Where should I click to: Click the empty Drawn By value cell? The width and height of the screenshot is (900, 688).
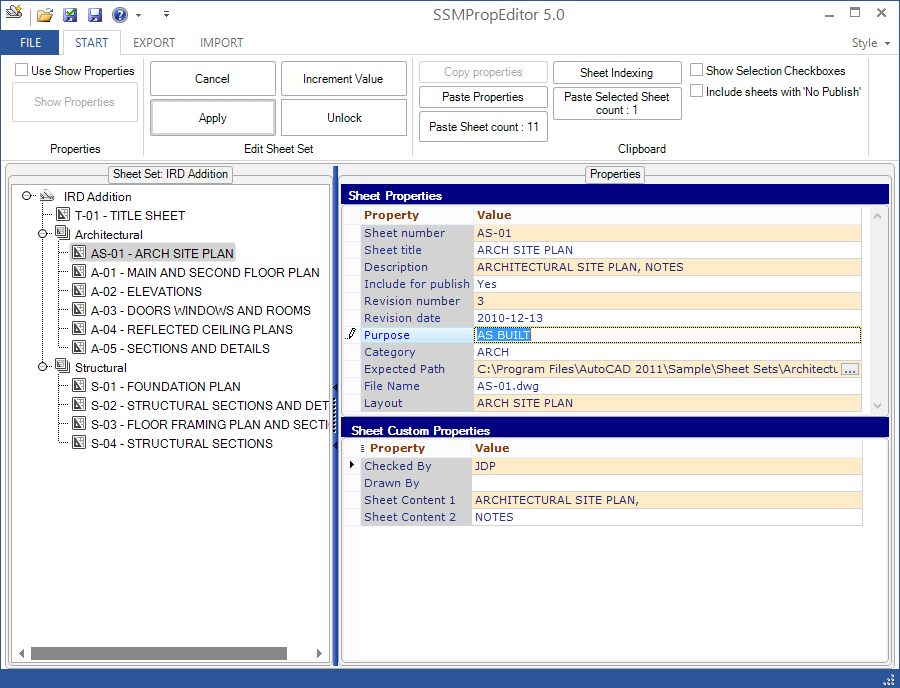tap(667, 483)
